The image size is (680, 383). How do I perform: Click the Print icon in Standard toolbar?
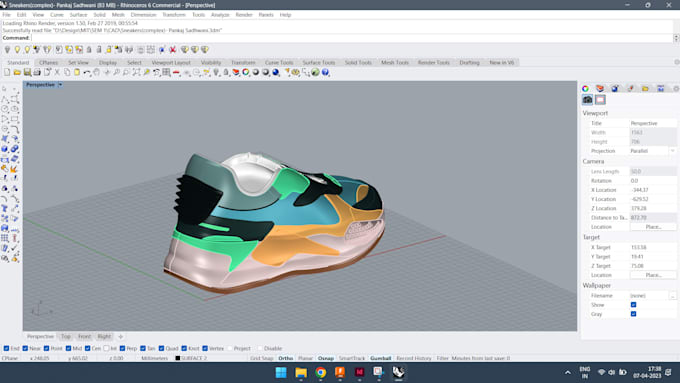point(37,72)
